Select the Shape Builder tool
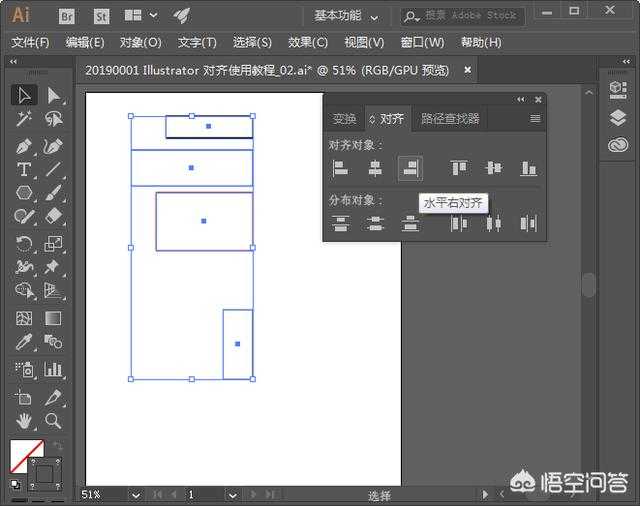The height and width of the screenshot is (506, 640). (x=24, y=291)
